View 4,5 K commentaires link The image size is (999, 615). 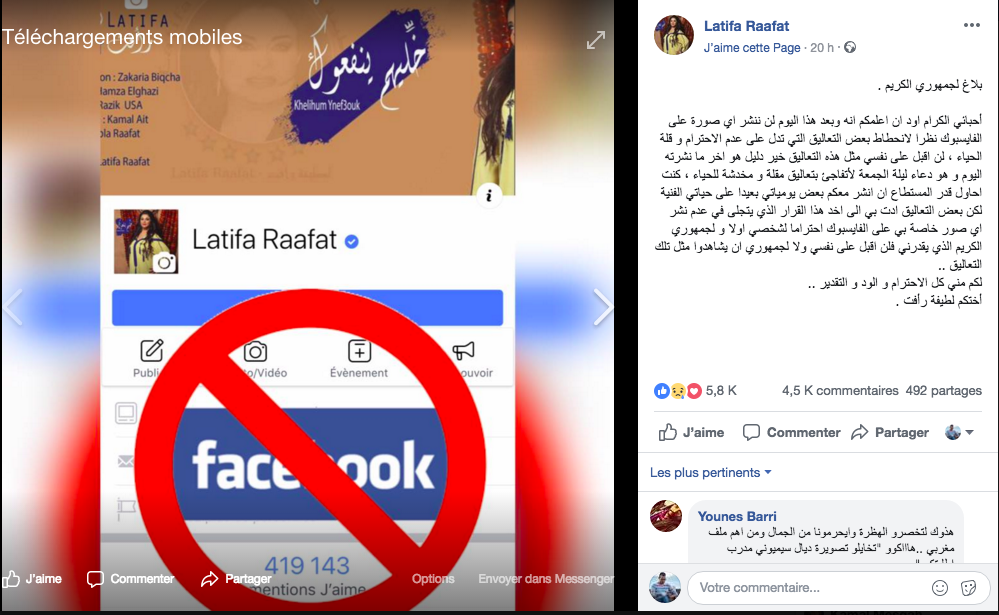[840, 390]
